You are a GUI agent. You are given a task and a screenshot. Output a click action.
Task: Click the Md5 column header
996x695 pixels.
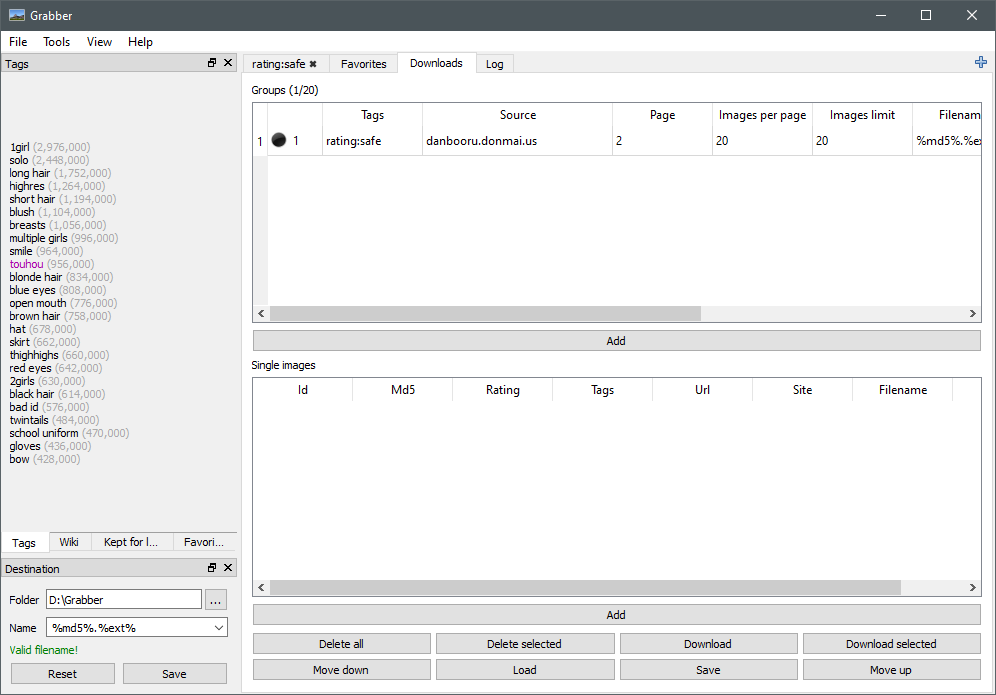pos(403,389)
